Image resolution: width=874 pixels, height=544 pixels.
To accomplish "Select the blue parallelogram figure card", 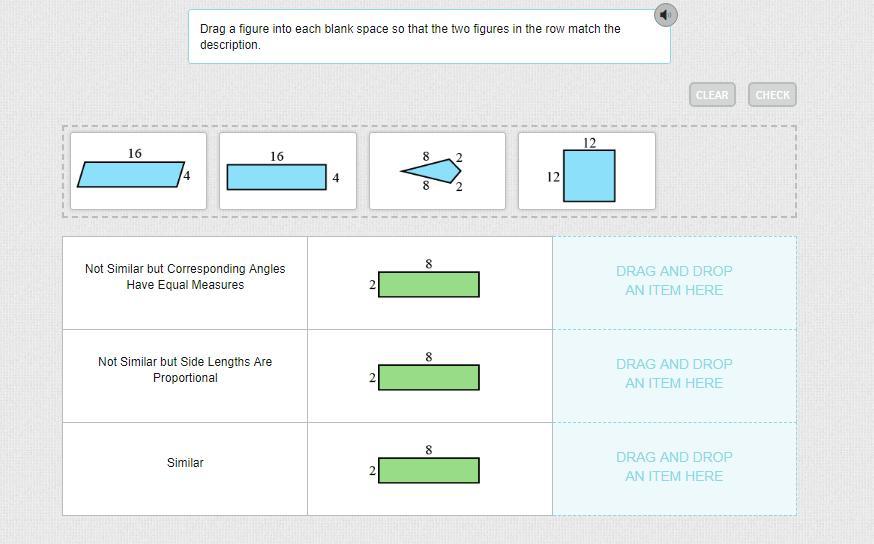I will [x=138, y=172].
